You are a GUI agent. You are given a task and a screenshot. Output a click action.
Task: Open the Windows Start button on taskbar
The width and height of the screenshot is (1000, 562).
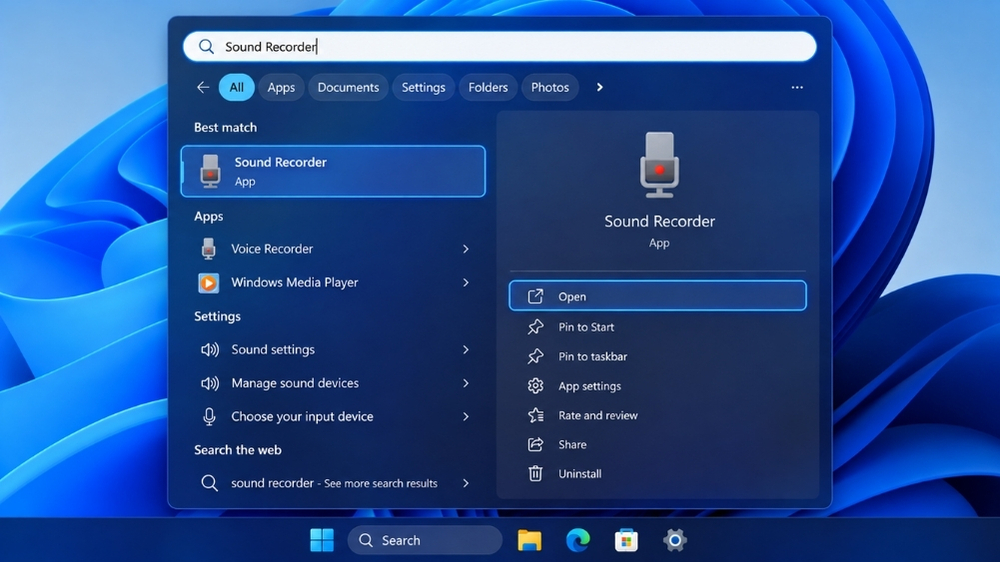click(322, 540)
